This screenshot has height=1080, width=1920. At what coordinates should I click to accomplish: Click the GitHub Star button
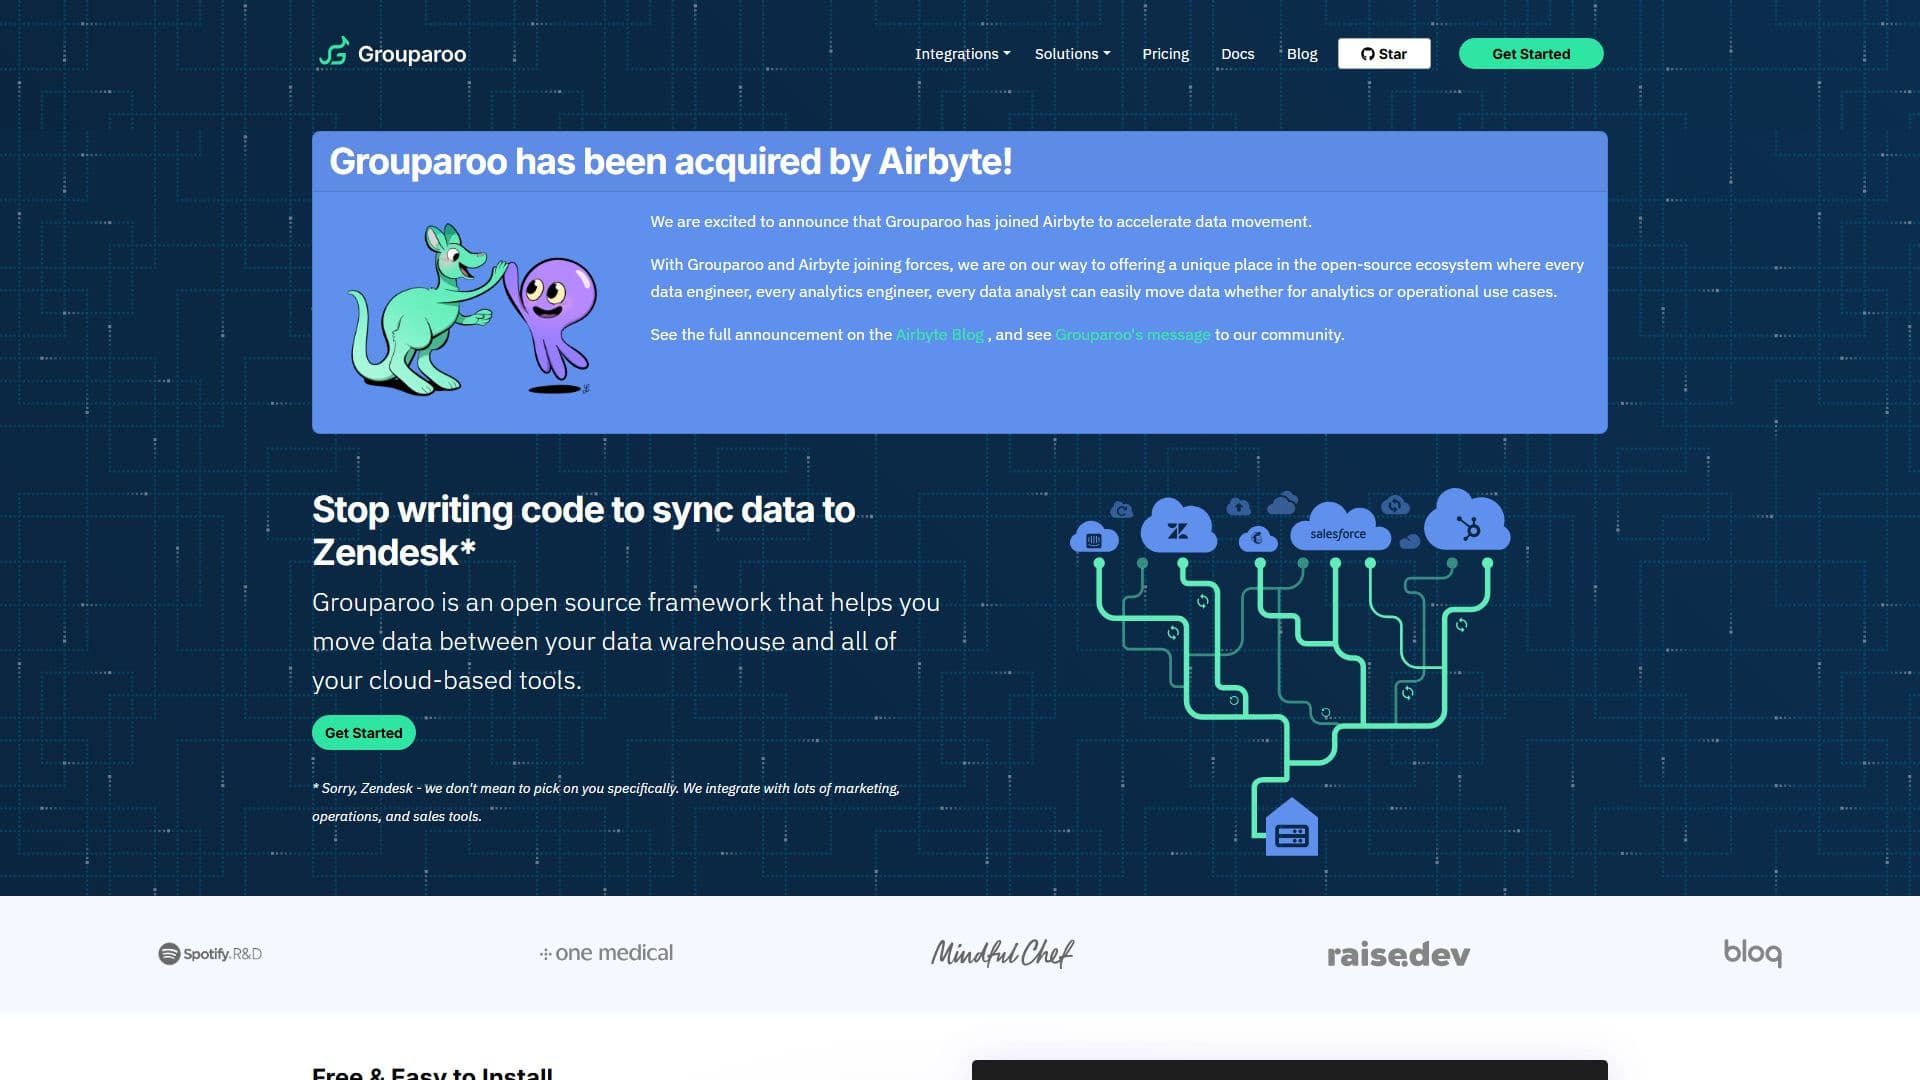tap(1384, 54)
